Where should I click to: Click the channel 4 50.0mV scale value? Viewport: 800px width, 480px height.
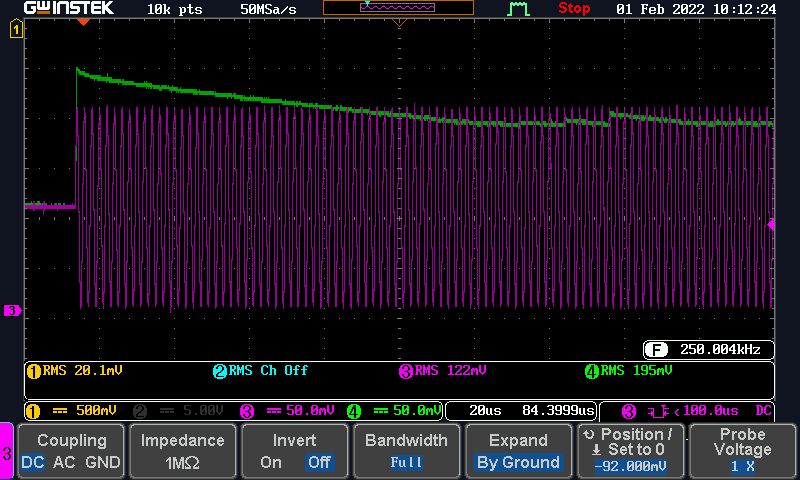click(416, 411)
